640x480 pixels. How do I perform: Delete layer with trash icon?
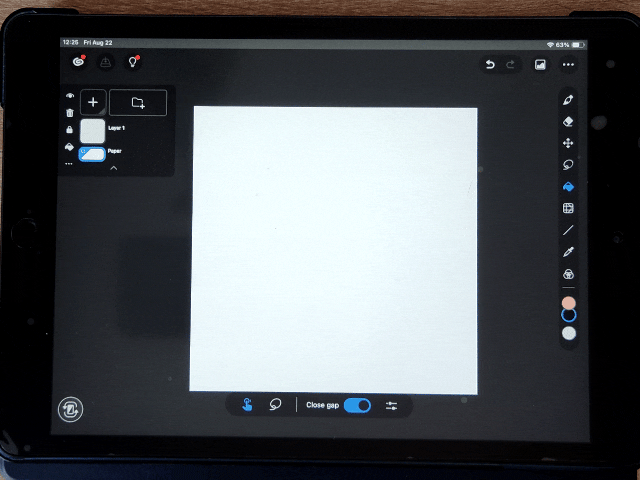[x=70, y=113]
